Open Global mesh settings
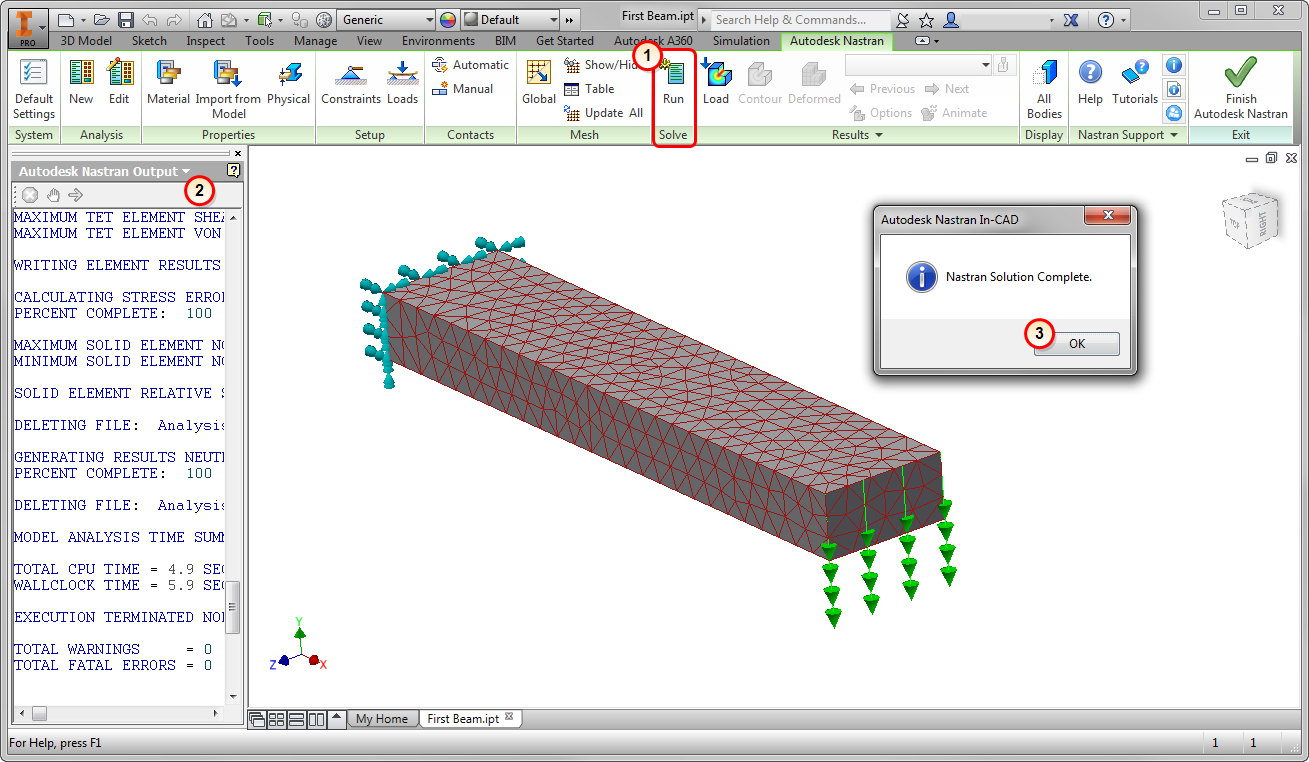 pyautogui.click(x=539, y=83)
